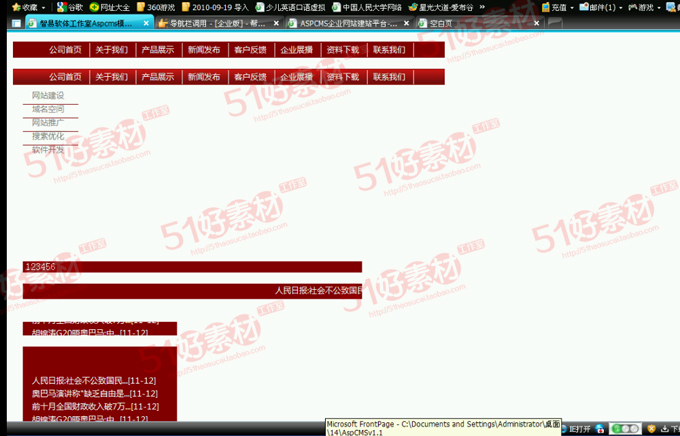
Task: Click the 123456 numbers in the red bar
Action: click(40, 267)
